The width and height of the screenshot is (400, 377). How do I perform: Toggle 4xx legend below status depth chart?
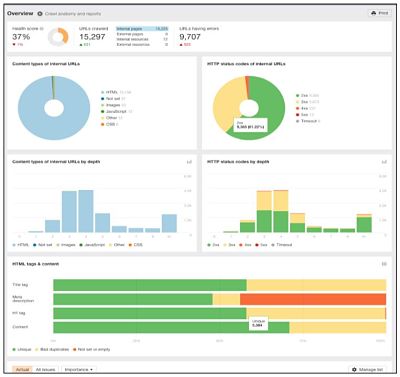(x=245, y=245)
